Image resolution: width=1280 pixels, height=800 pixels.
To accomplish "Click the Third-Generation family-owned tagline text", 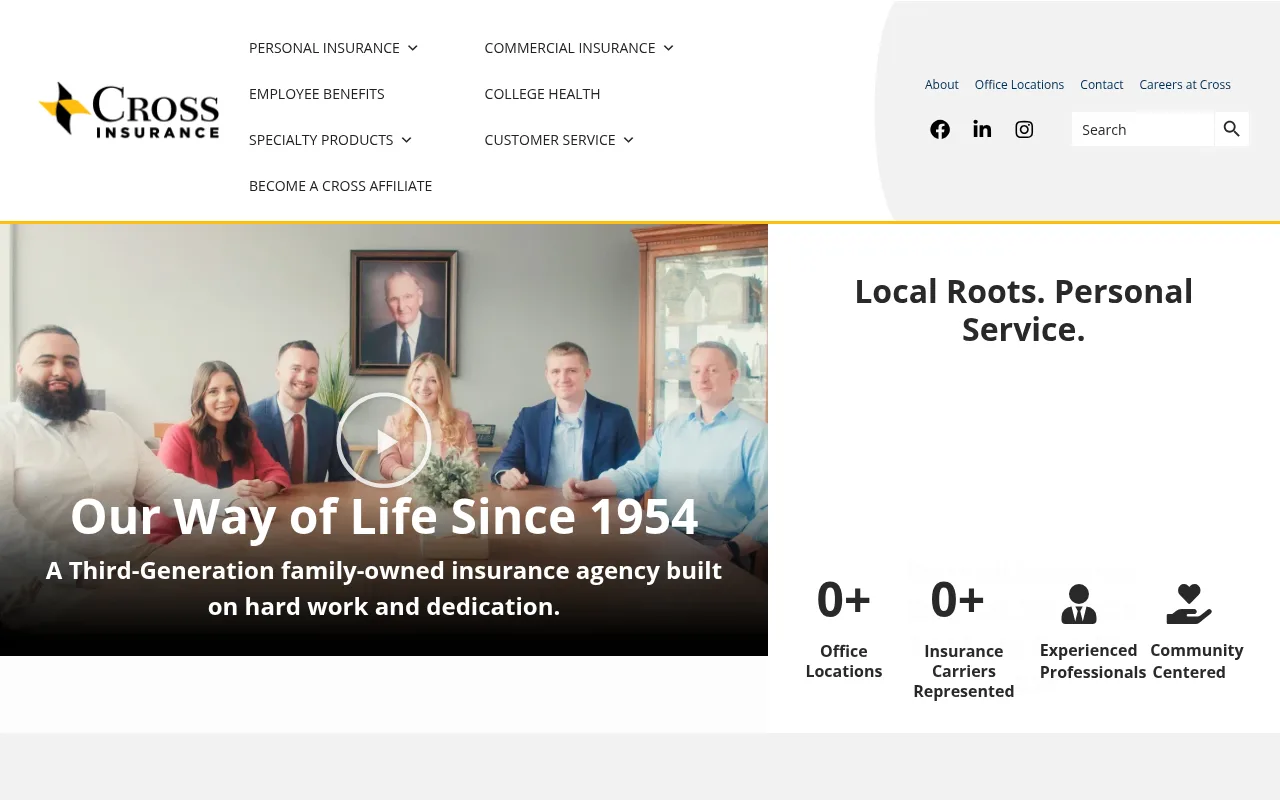I will [384, 589].
